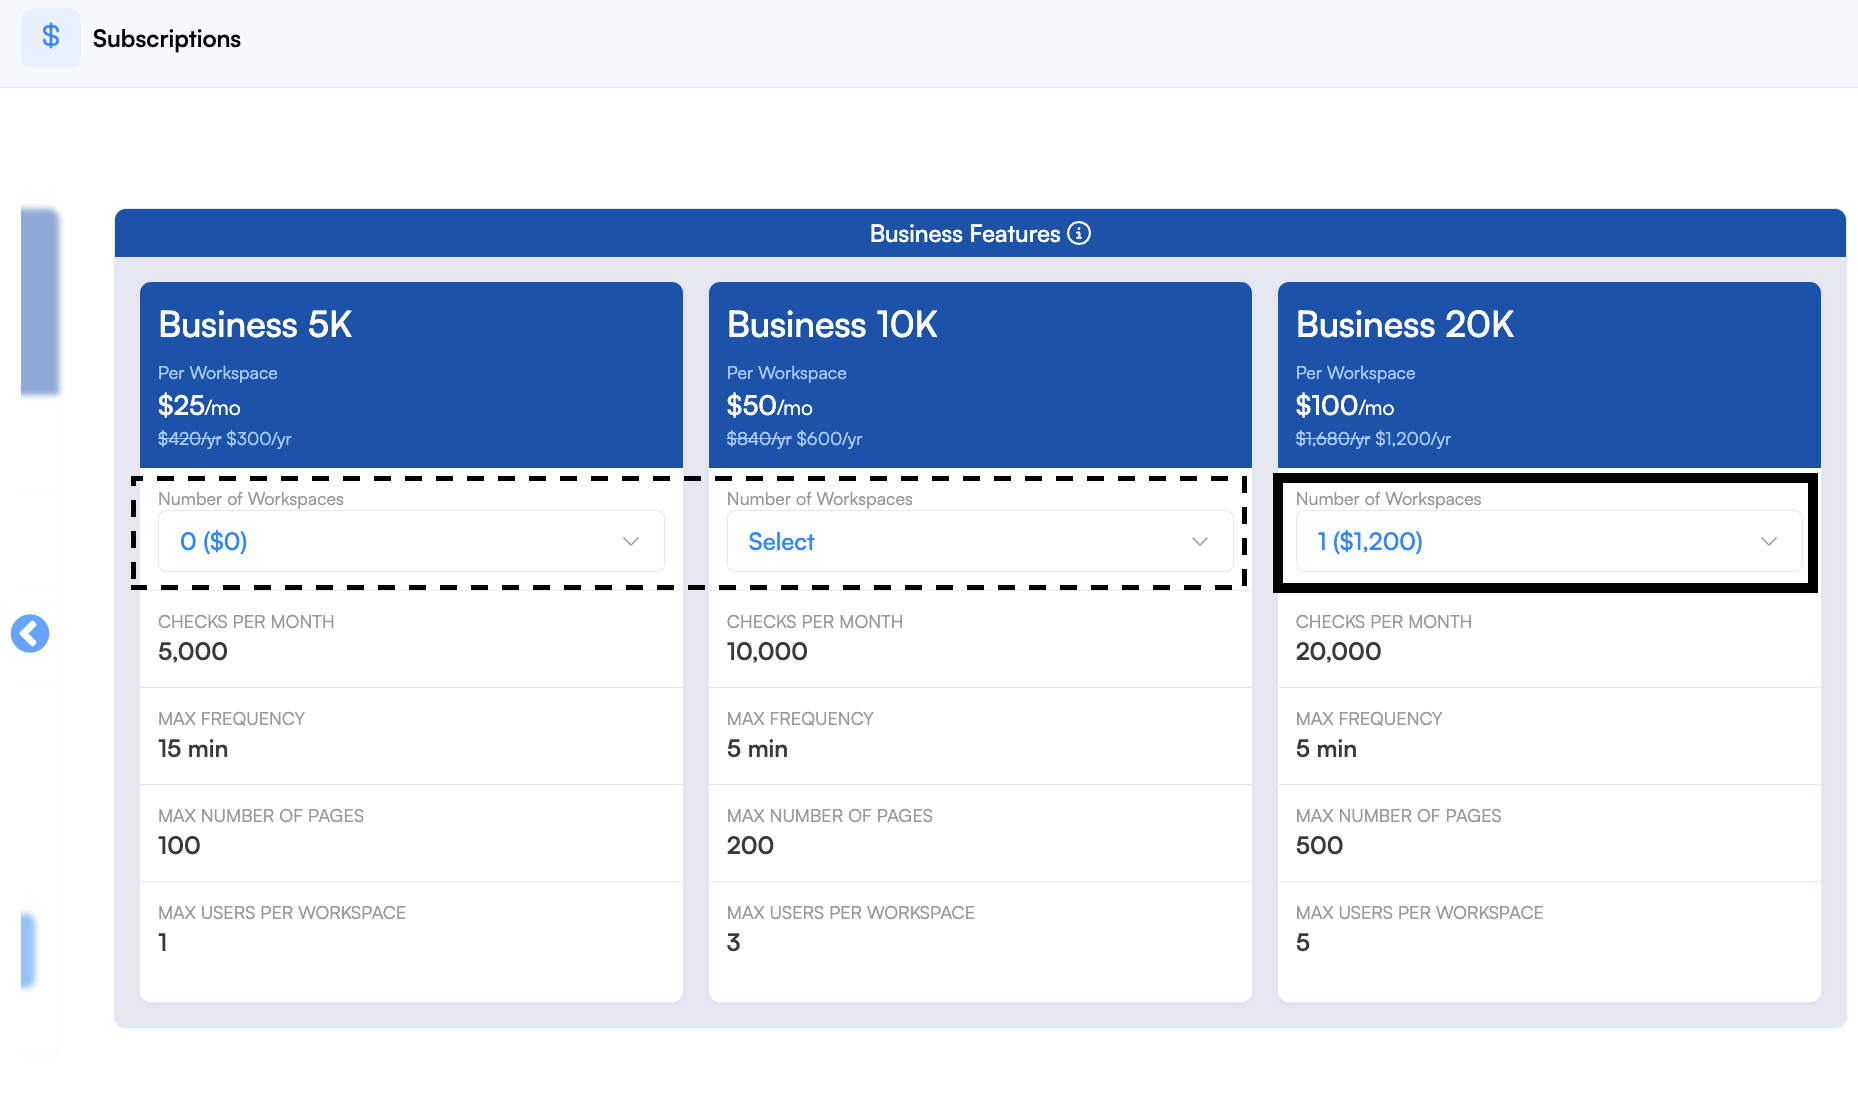Click the blue back arrow circle
Viewport: 1858px width, 1102px height.
pyautogui.click(x=30, y=633)
